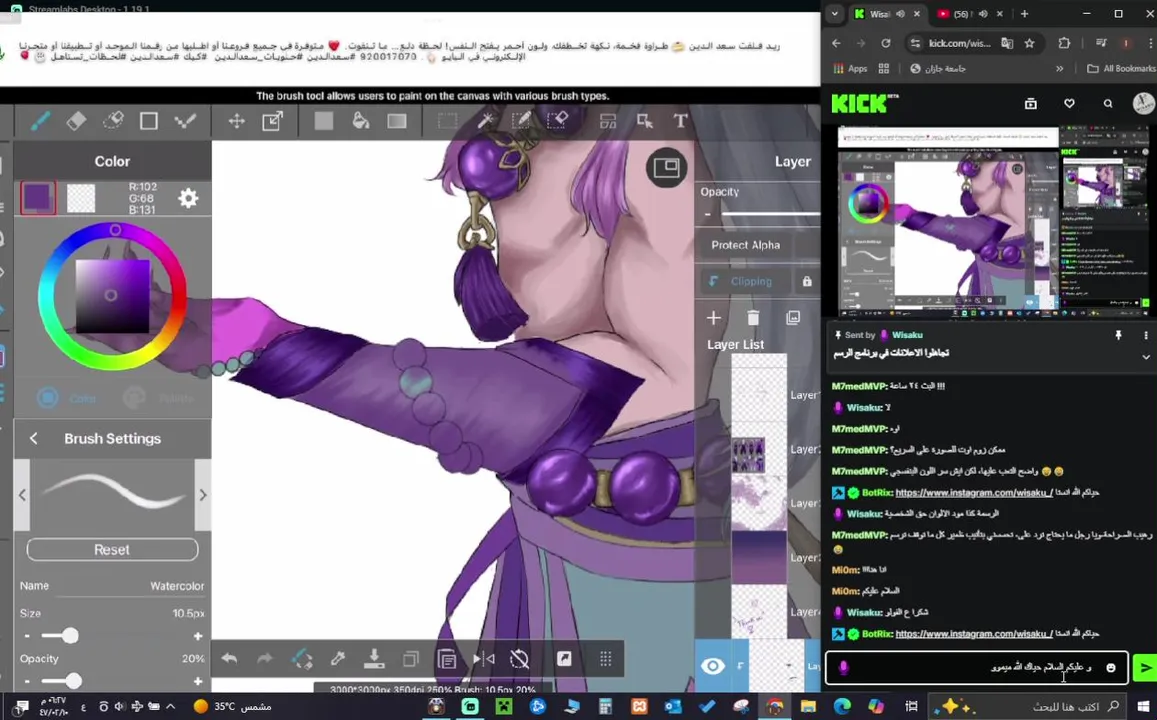Select the Eyedropper in bottom toolbar

[338, 659]
